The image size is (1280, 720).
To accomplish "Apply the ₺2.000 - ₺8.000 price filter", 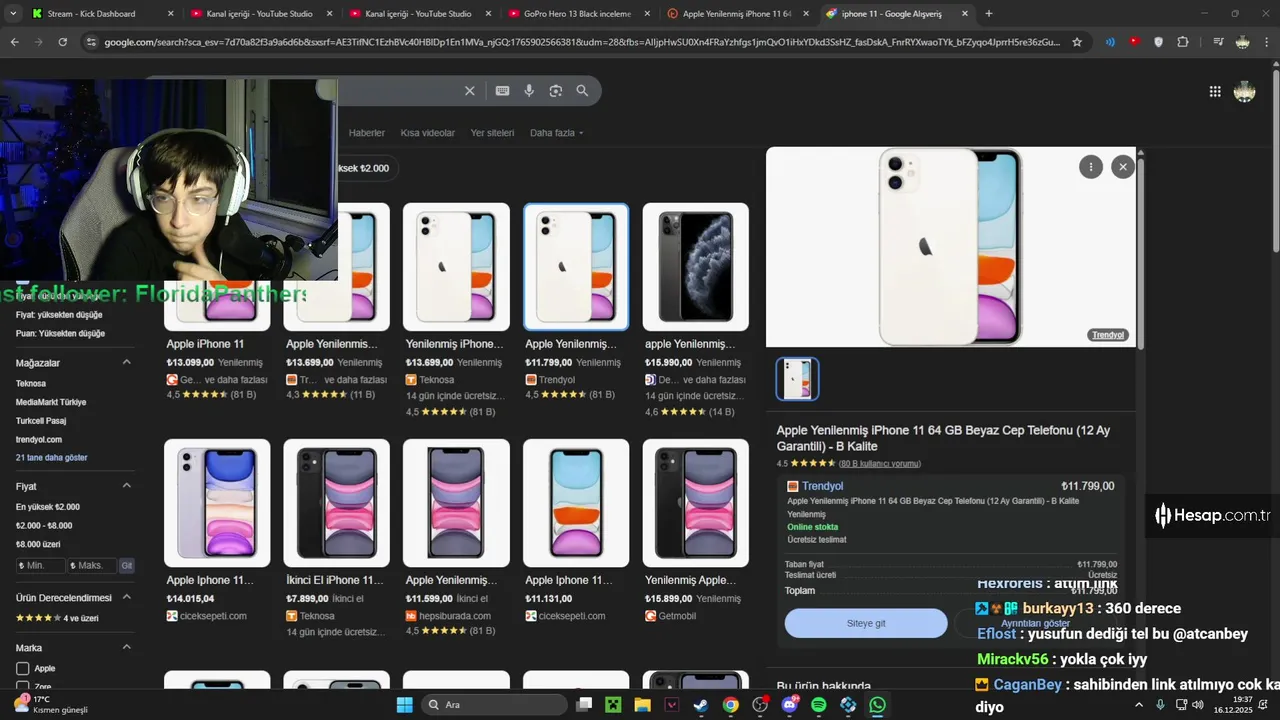I will pyautogui.click(x=44, y=526).
